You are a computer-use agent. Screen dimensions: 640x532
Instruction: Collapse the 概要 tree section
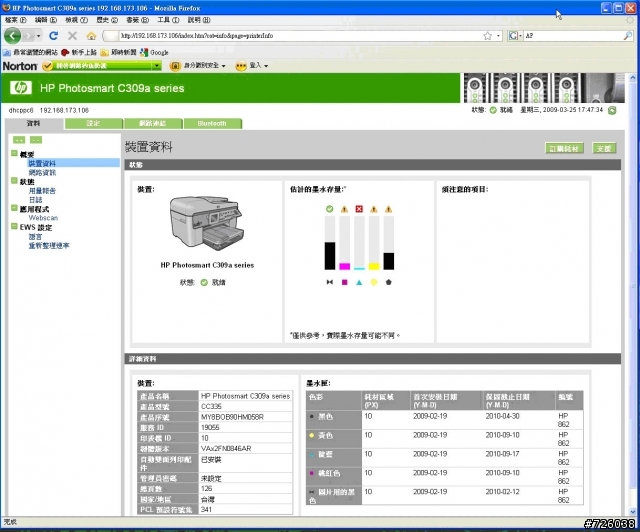[x=14, y=154]
